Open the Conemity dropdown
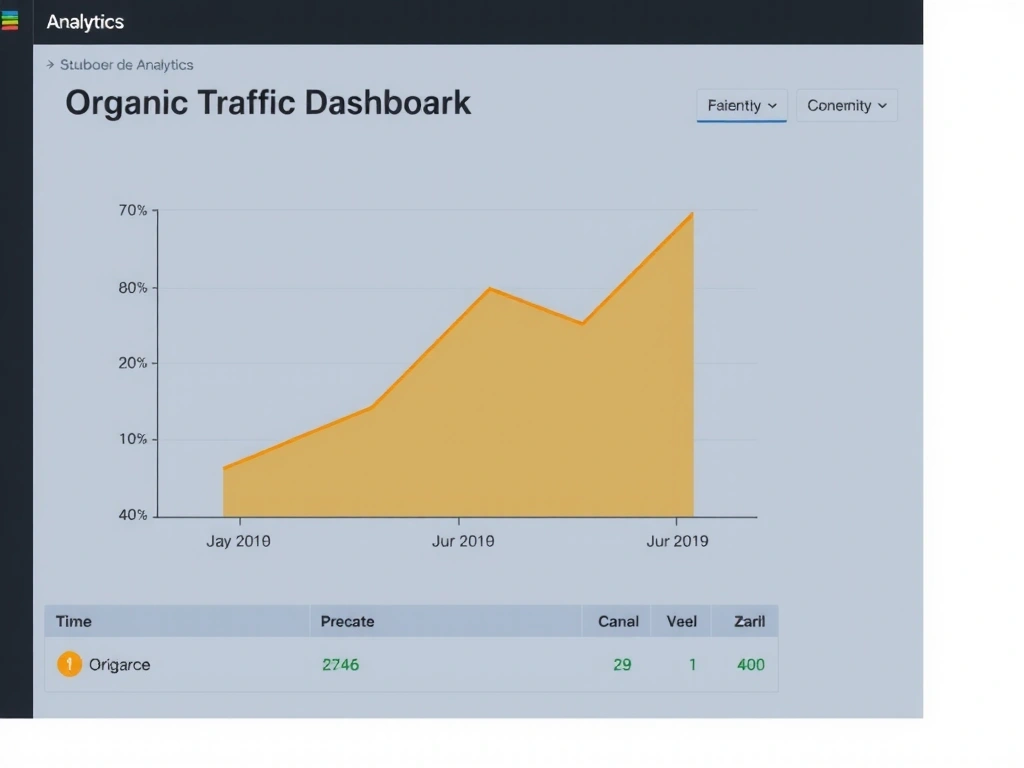This screenshot has width=1024, height=768. click(x=846, y=105)
